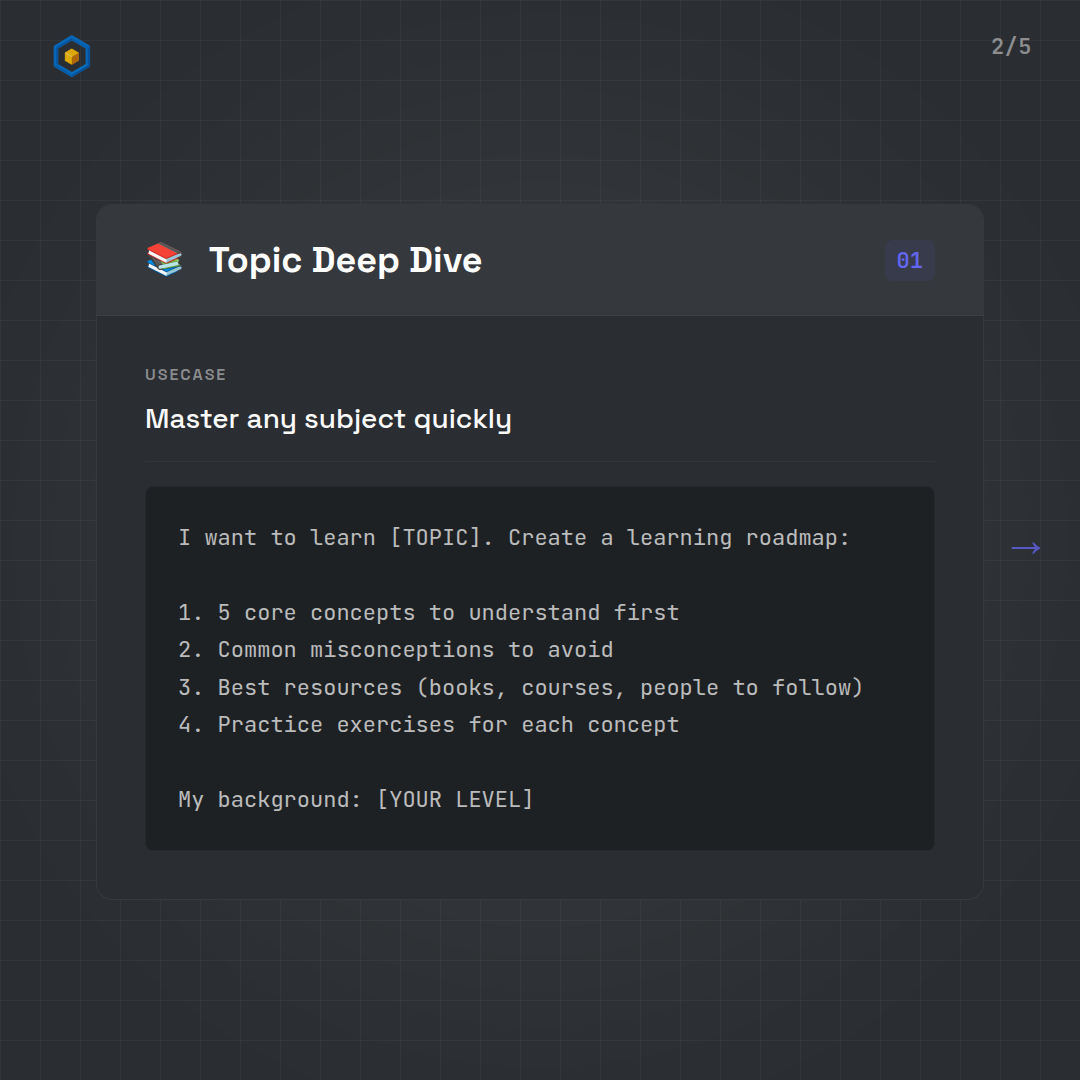Select the 'Common misconceptions to avoid' line
This screenshot has width=1080, height=1080.
click(x=396, y=650)
